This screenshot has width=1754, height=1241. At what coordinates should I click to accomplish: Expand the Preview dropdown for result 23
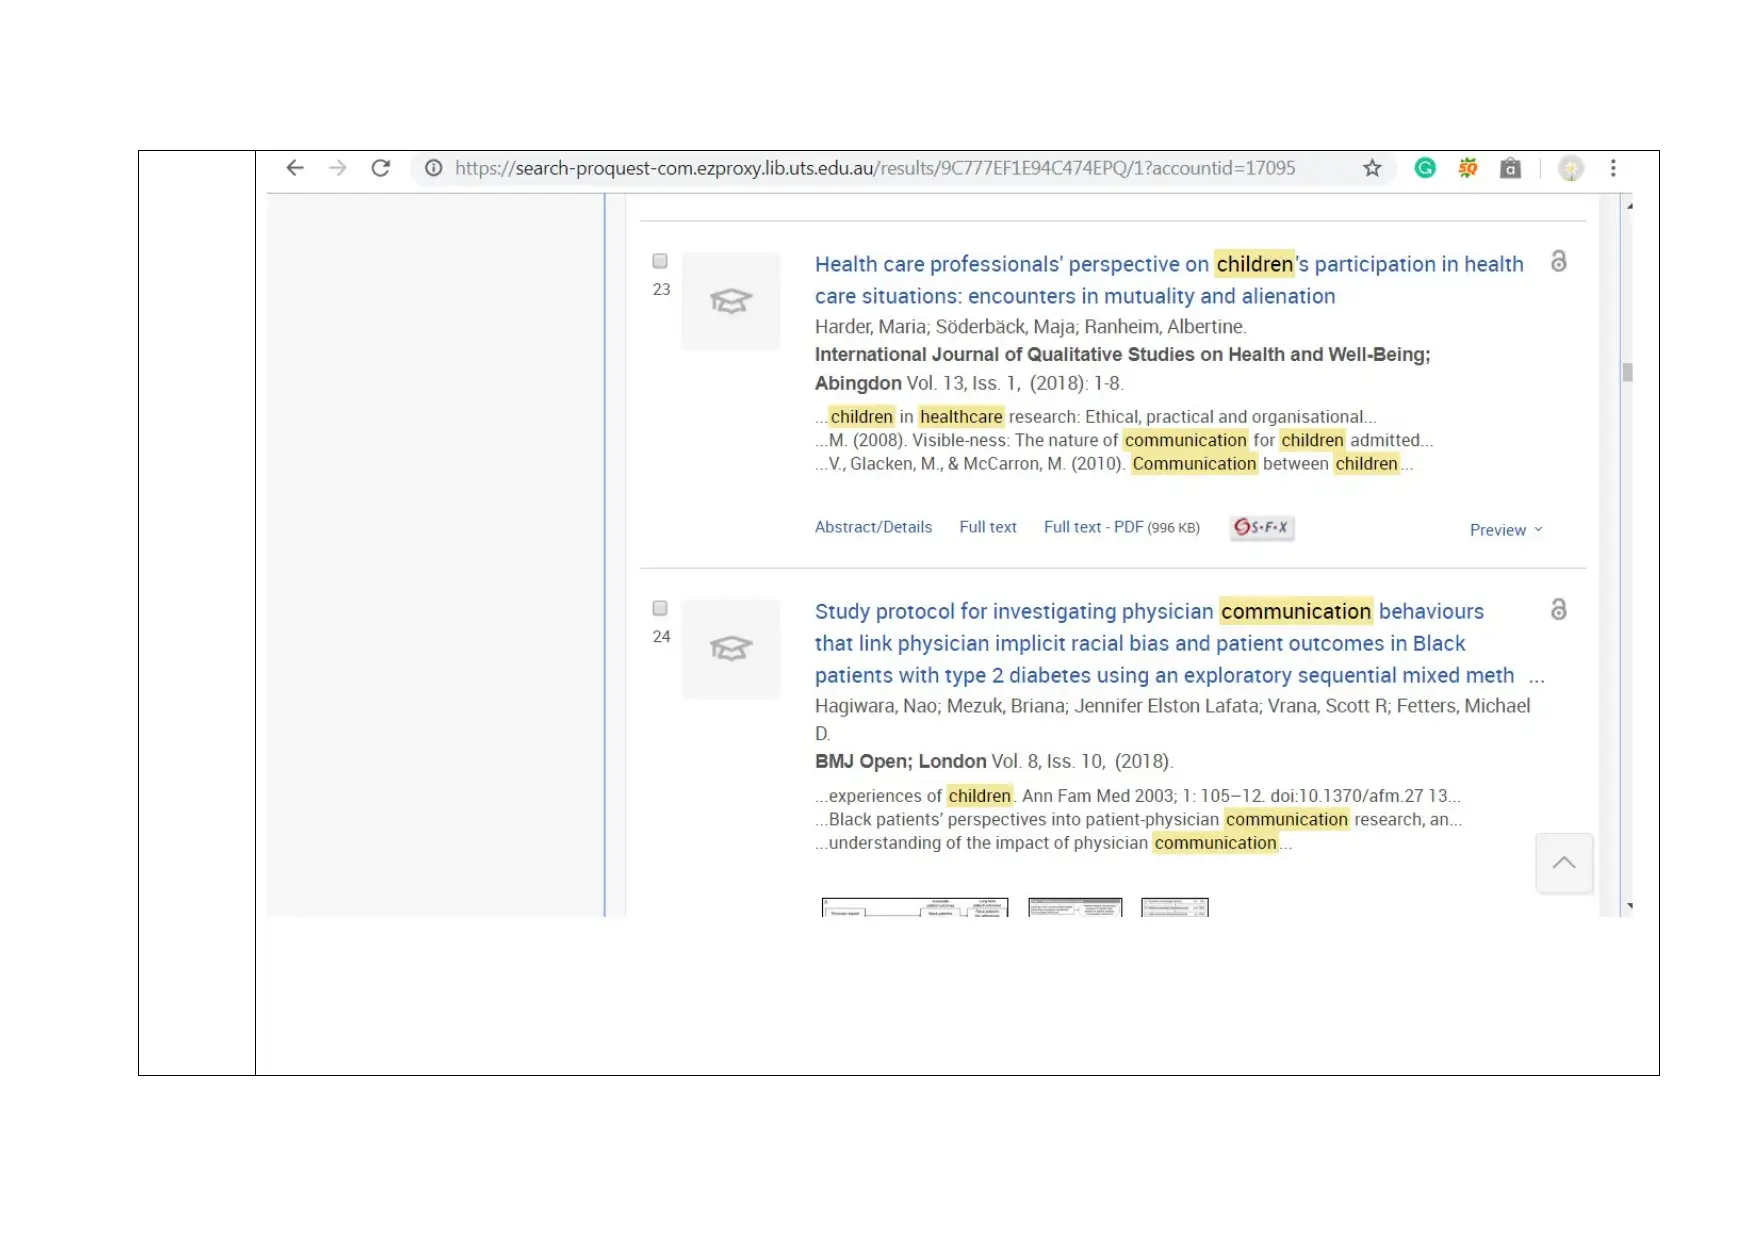pos(1506,530)
